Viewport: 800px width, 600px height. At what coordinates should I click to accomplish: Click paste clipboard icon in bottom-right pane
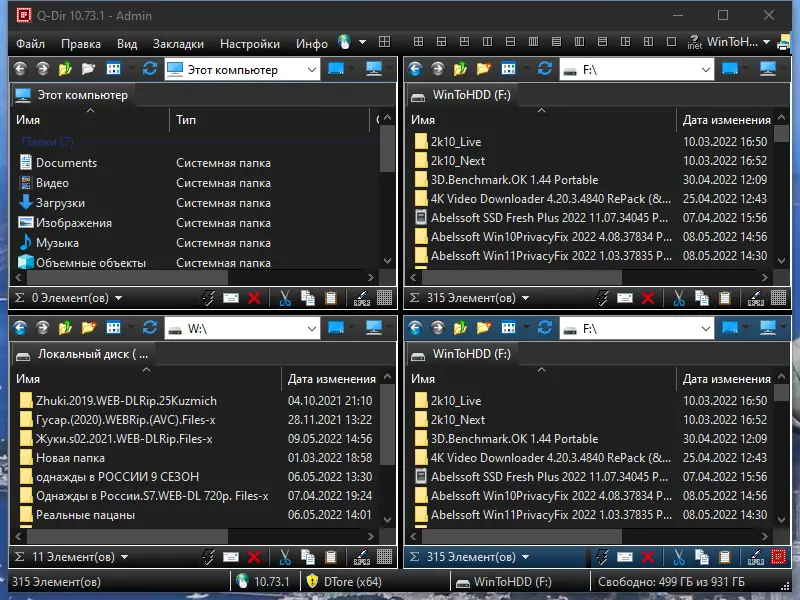[724, 557]
